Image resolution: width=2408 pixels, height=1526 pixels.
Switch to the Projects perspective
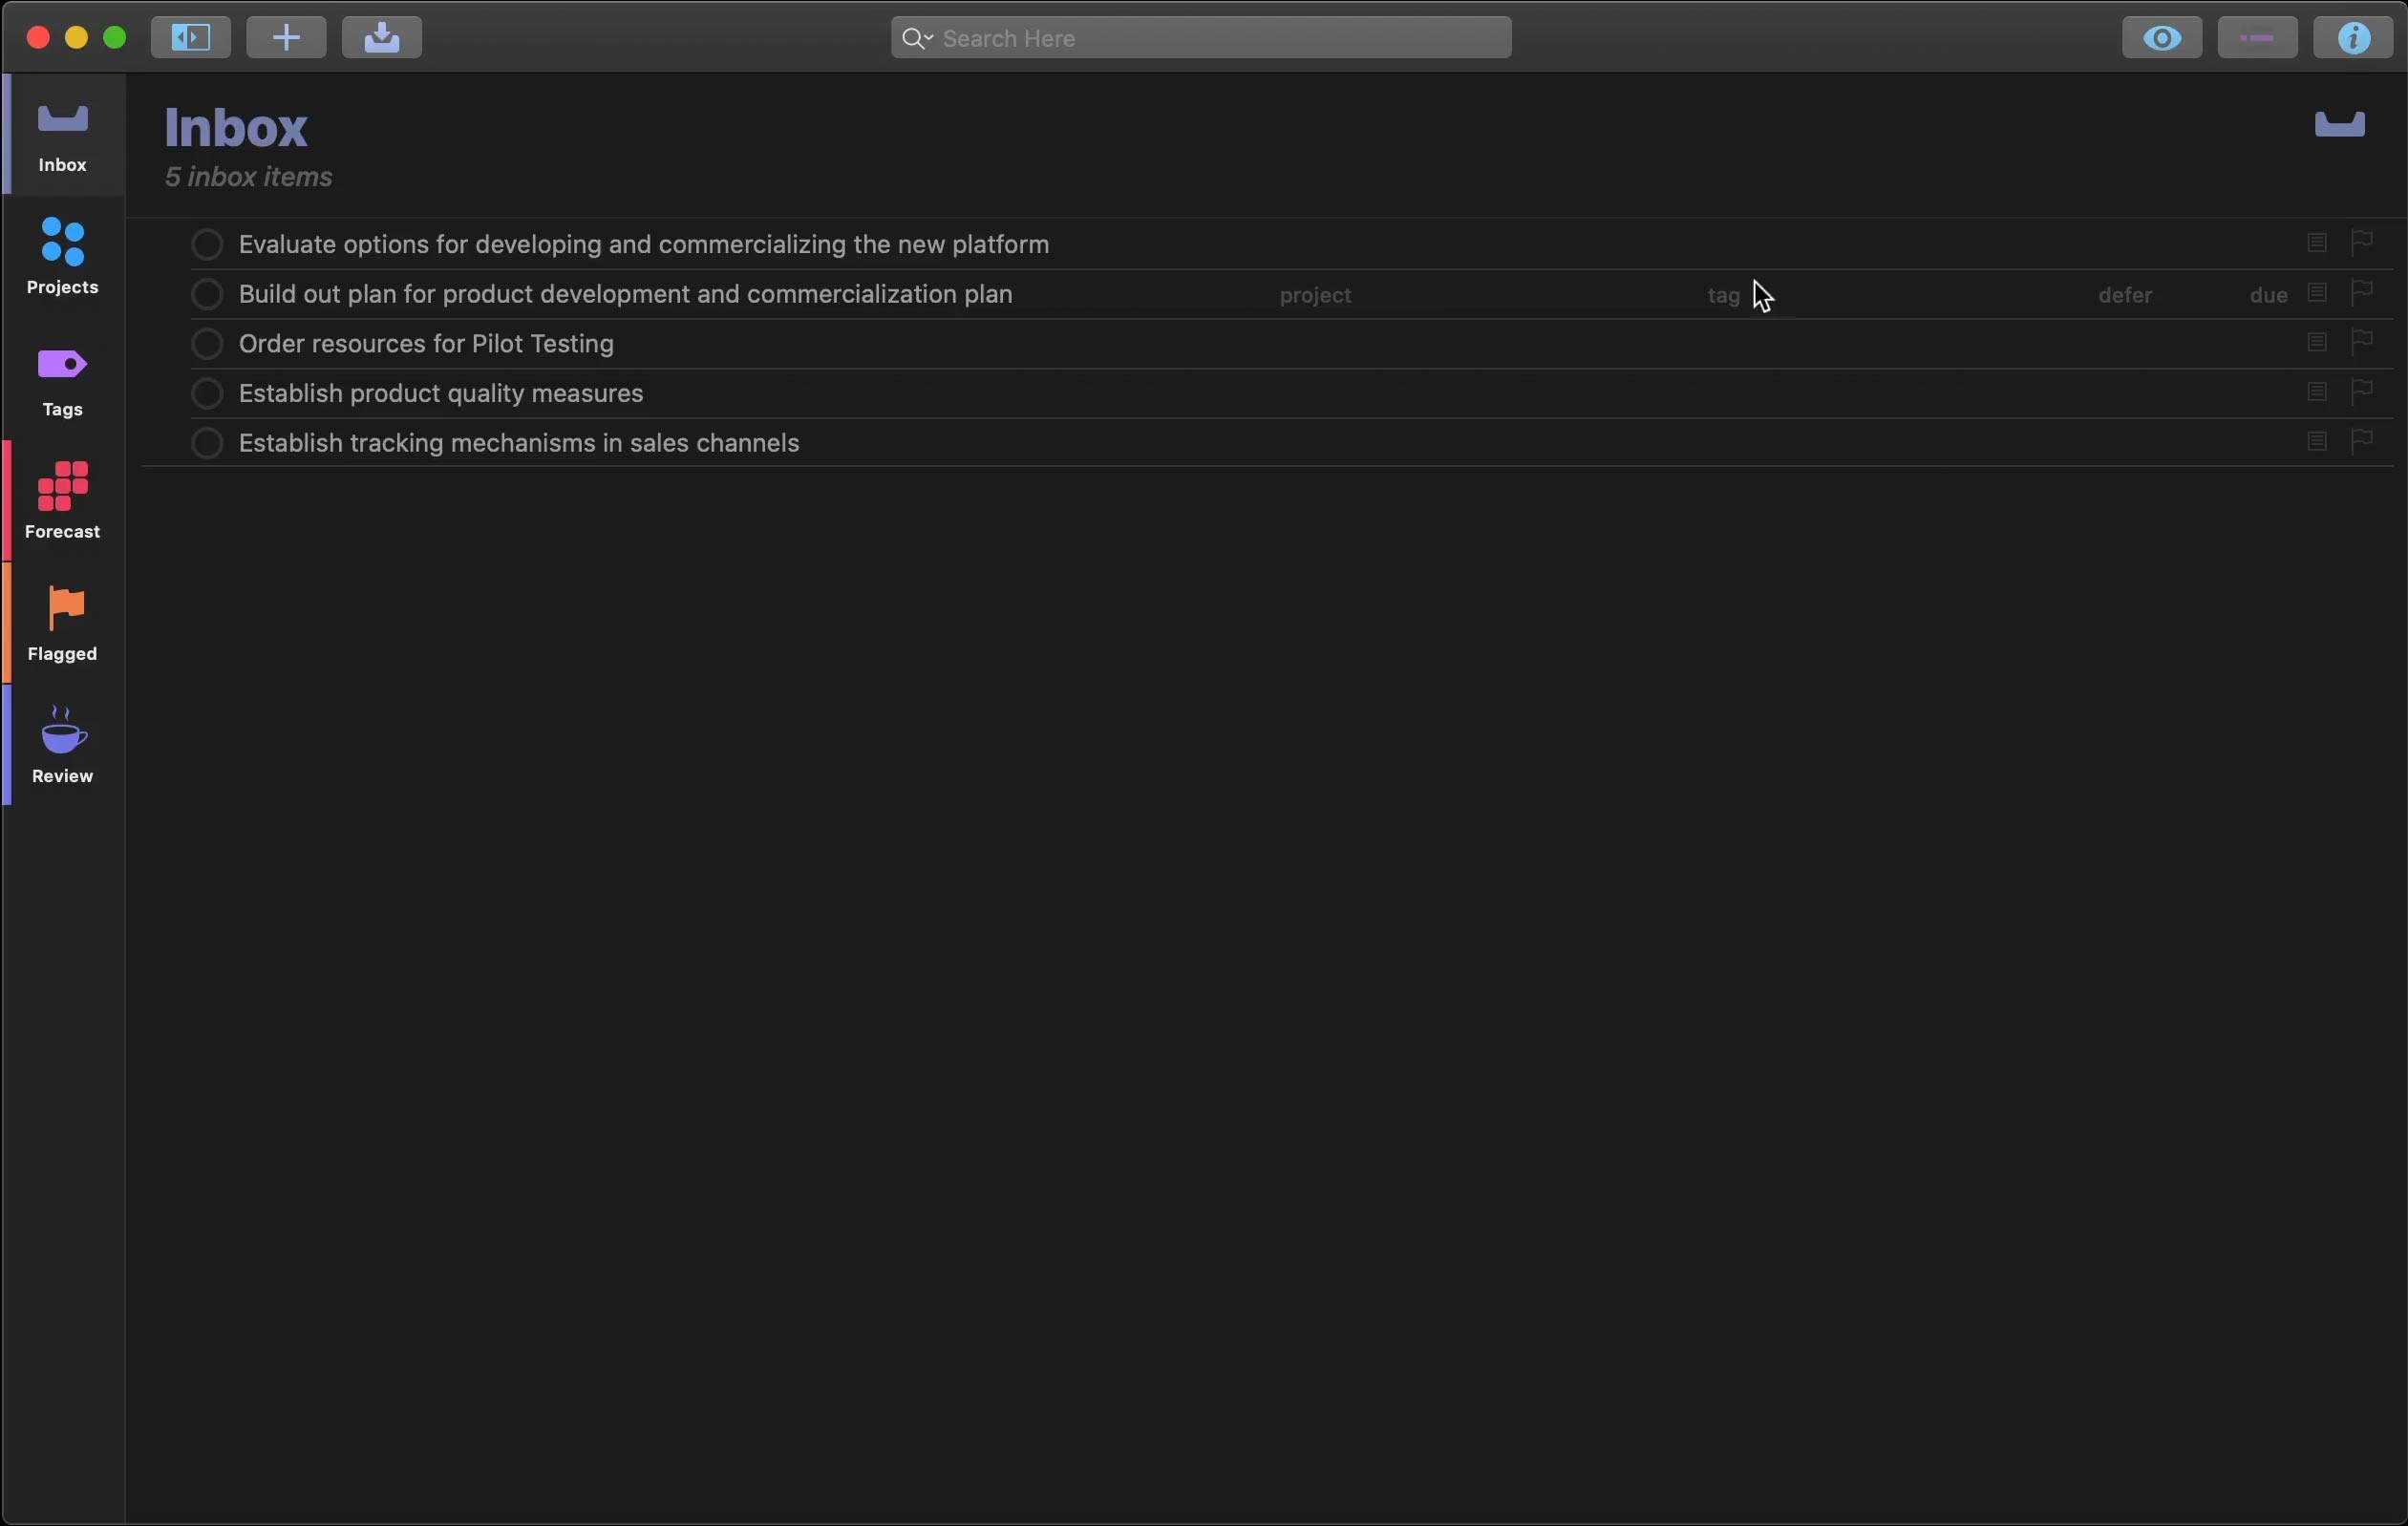click(63, 257)
